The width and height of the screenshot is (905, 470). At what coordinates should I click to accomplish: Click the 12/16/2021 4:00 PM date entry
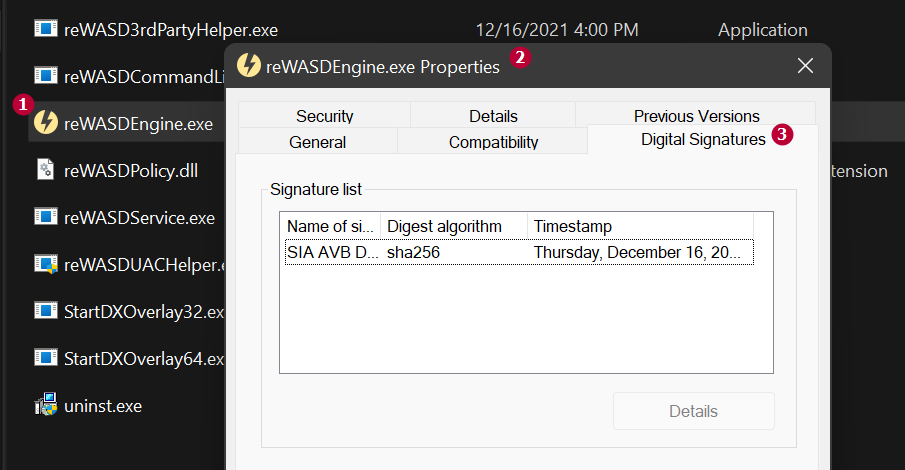557,29
